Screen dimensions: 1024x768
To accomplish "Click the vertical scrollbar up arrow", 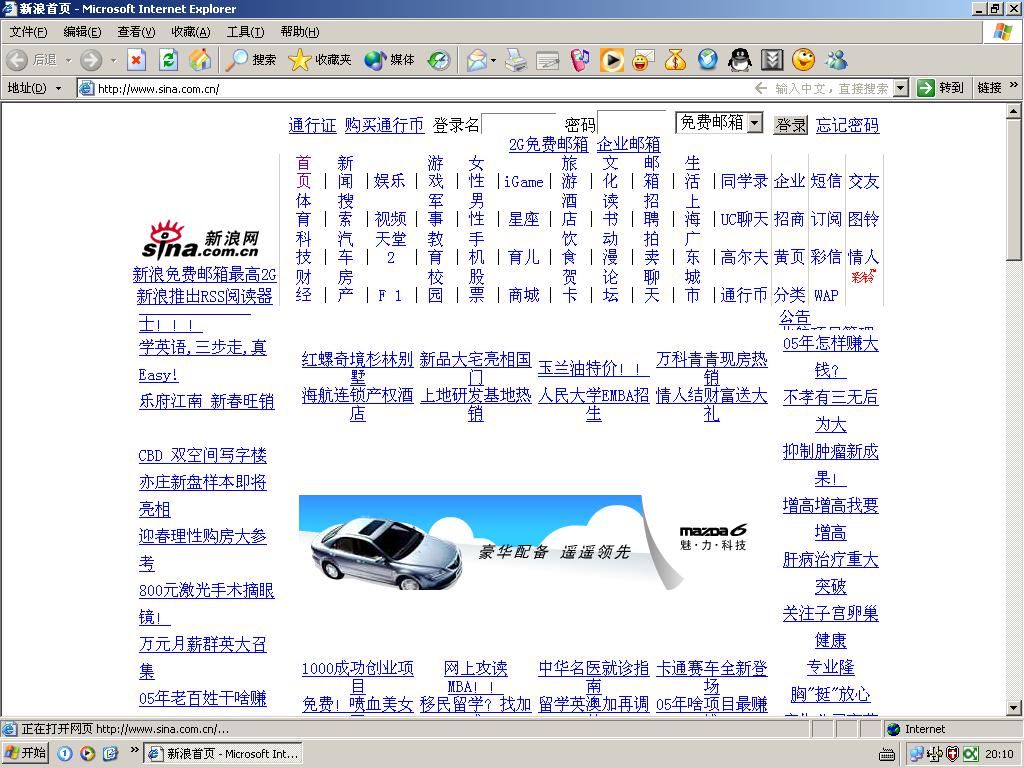I will (x=1014, y=112).
